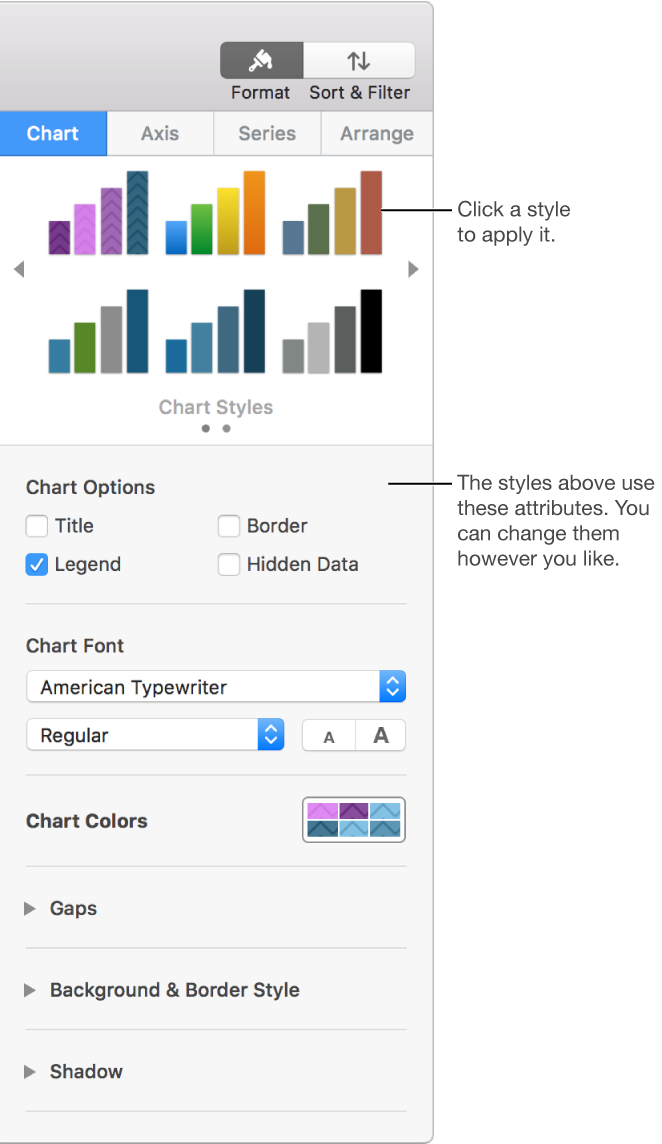Enable the Title checkbox
The height and width of the screenshot is (1144, 662).
pos(36,526)
